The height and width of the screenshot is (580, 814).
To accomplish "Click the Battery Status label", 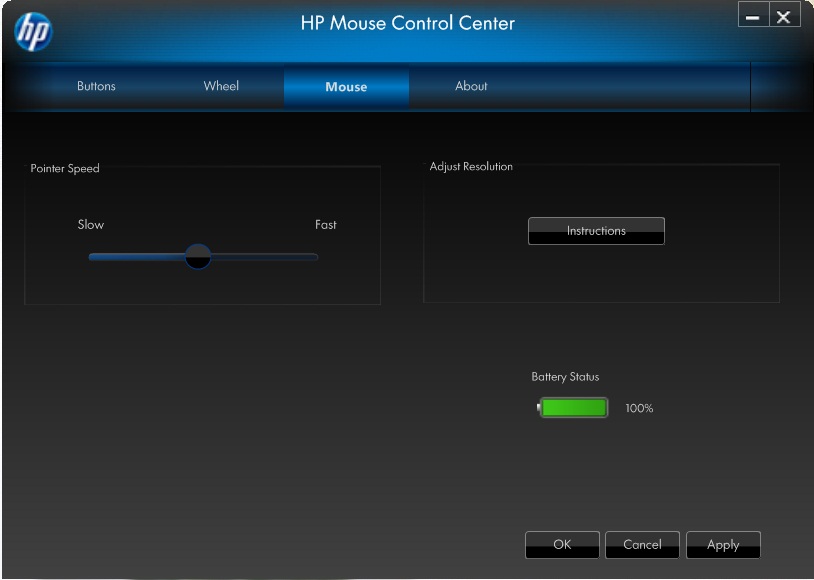I will tap(565, 377).
